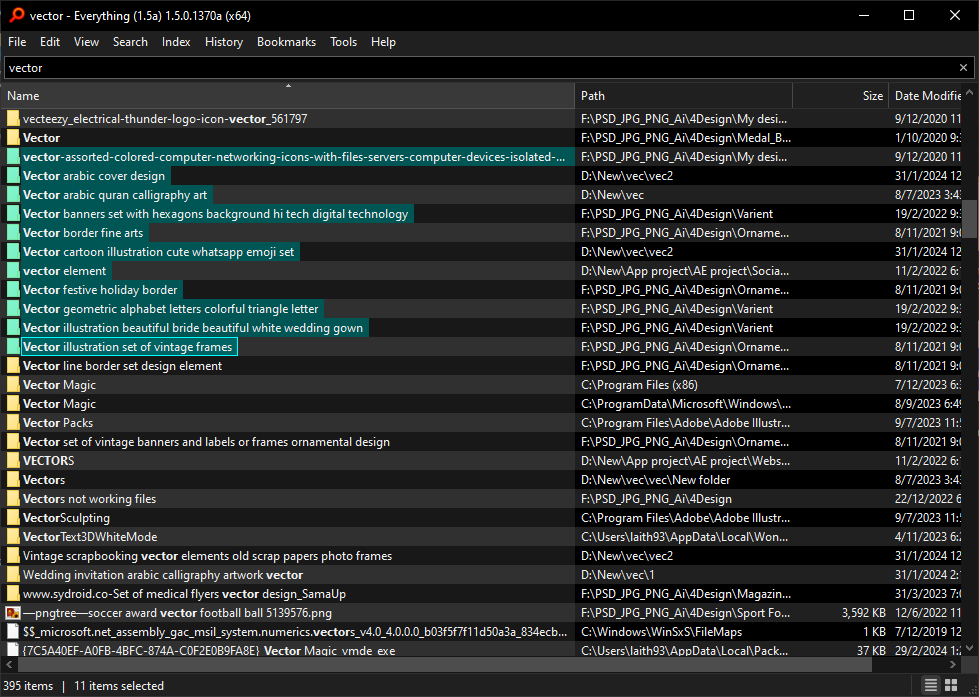Image resolution: width=979 pixels, height=697 pixels.
Task: Select 'Vector illustration set of vintage frames'
Action: 127,347
